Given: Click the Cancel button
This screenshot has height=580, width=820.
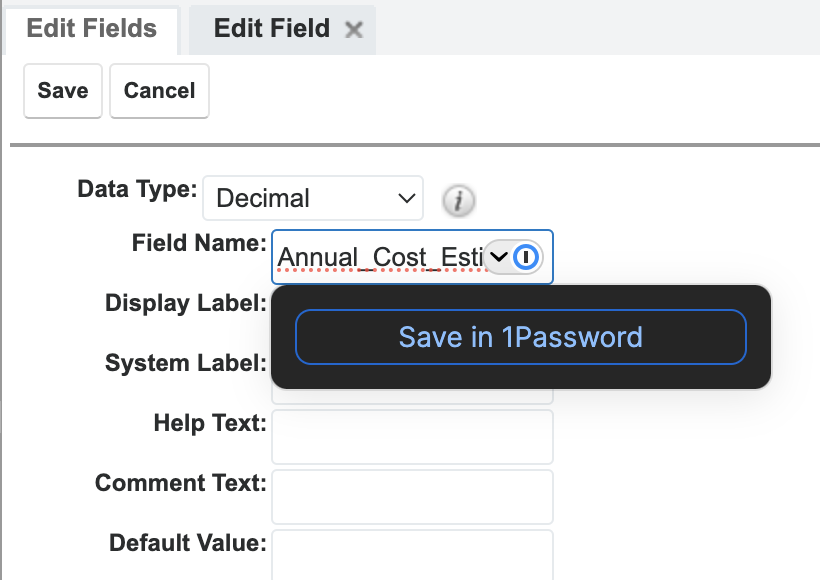Looking at the screenshot, I should [x=159, y=91].
